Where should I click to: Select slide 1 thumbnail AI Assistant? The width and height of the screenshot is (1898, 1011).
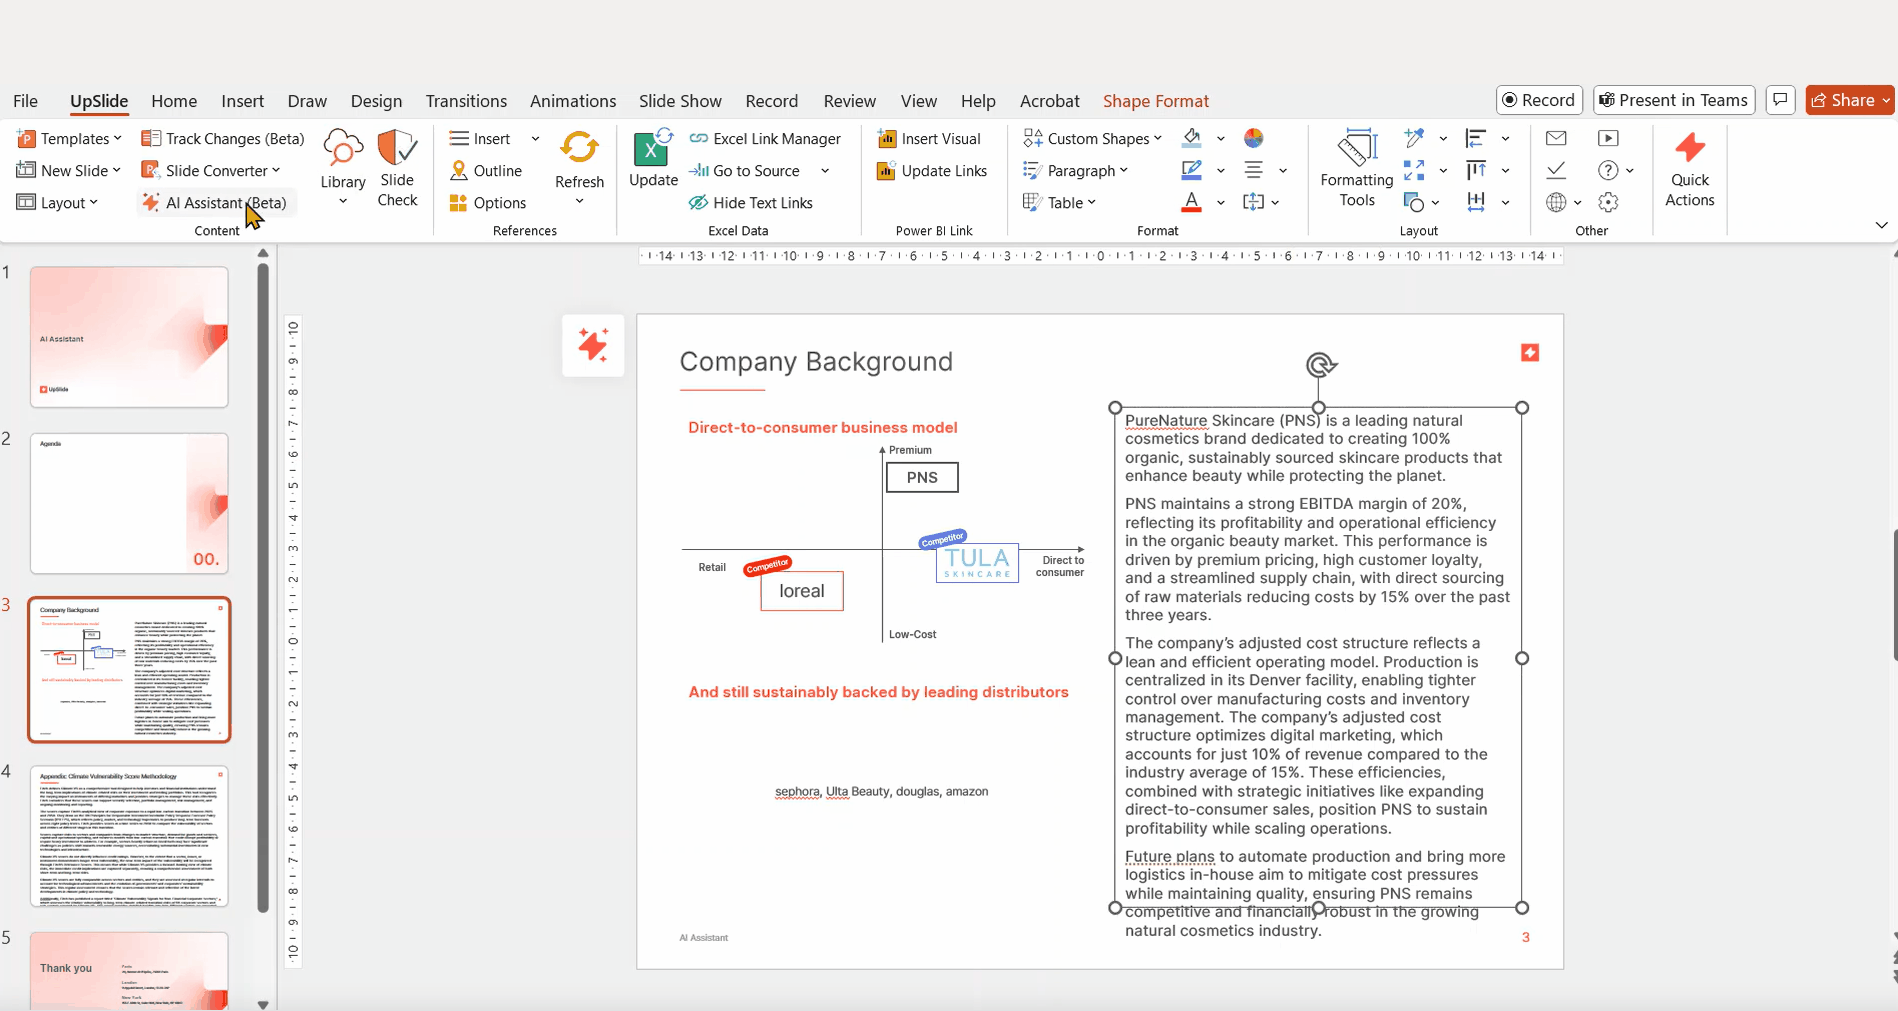(x=129, y=337)
